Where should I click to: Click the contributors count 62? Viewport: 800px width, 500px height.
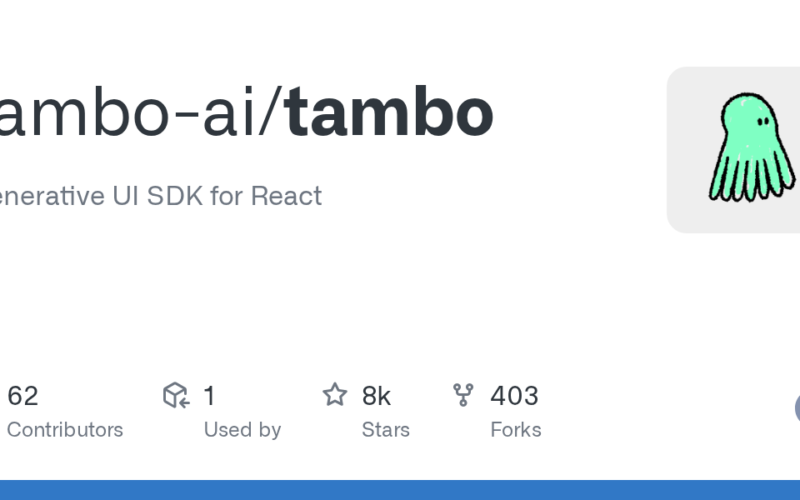(x=22, y=396)
